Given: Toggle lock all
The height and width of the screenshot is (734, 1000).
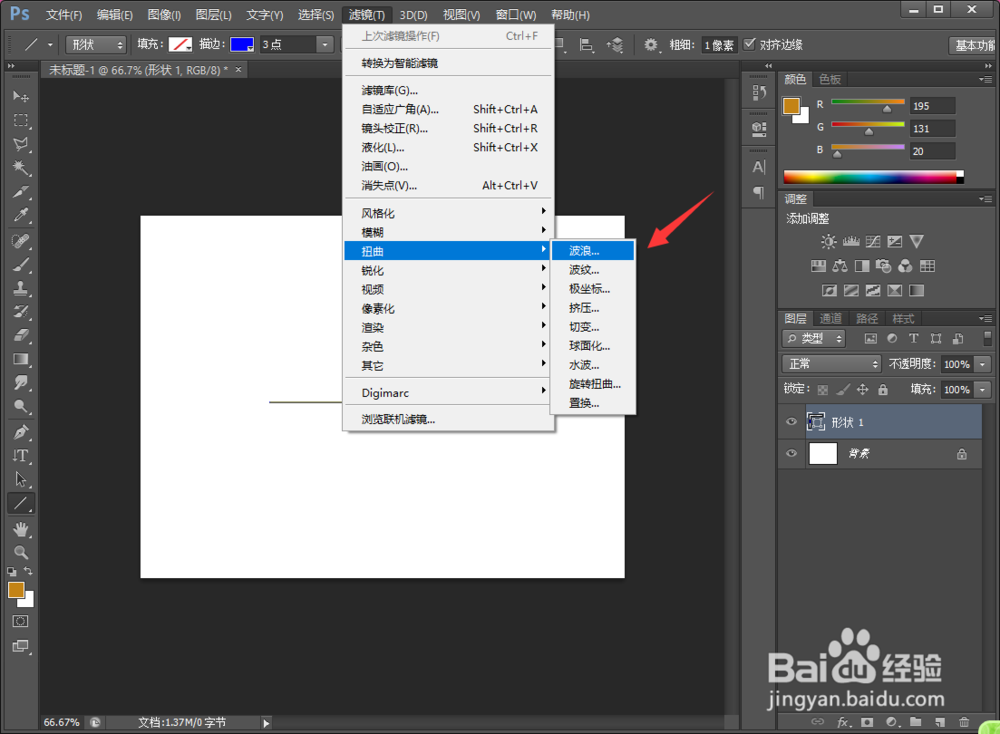Looking at the screenshot, I should [x=883, y=390].
